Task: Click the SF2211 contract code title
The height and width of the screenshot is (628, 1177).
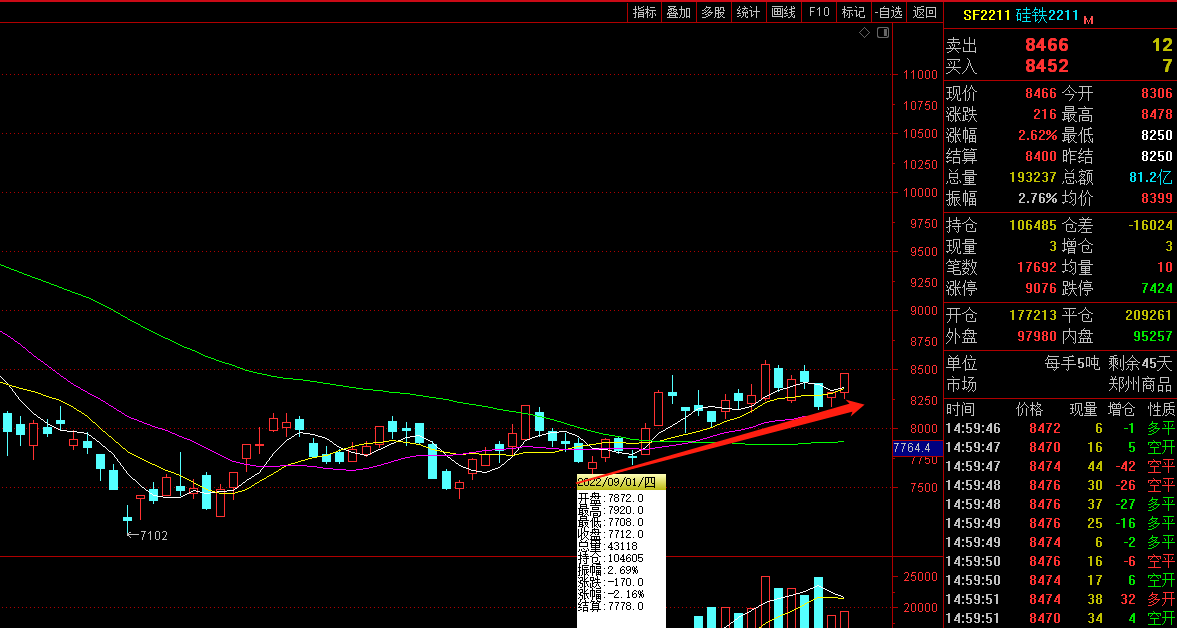Action: coord(986,15)
